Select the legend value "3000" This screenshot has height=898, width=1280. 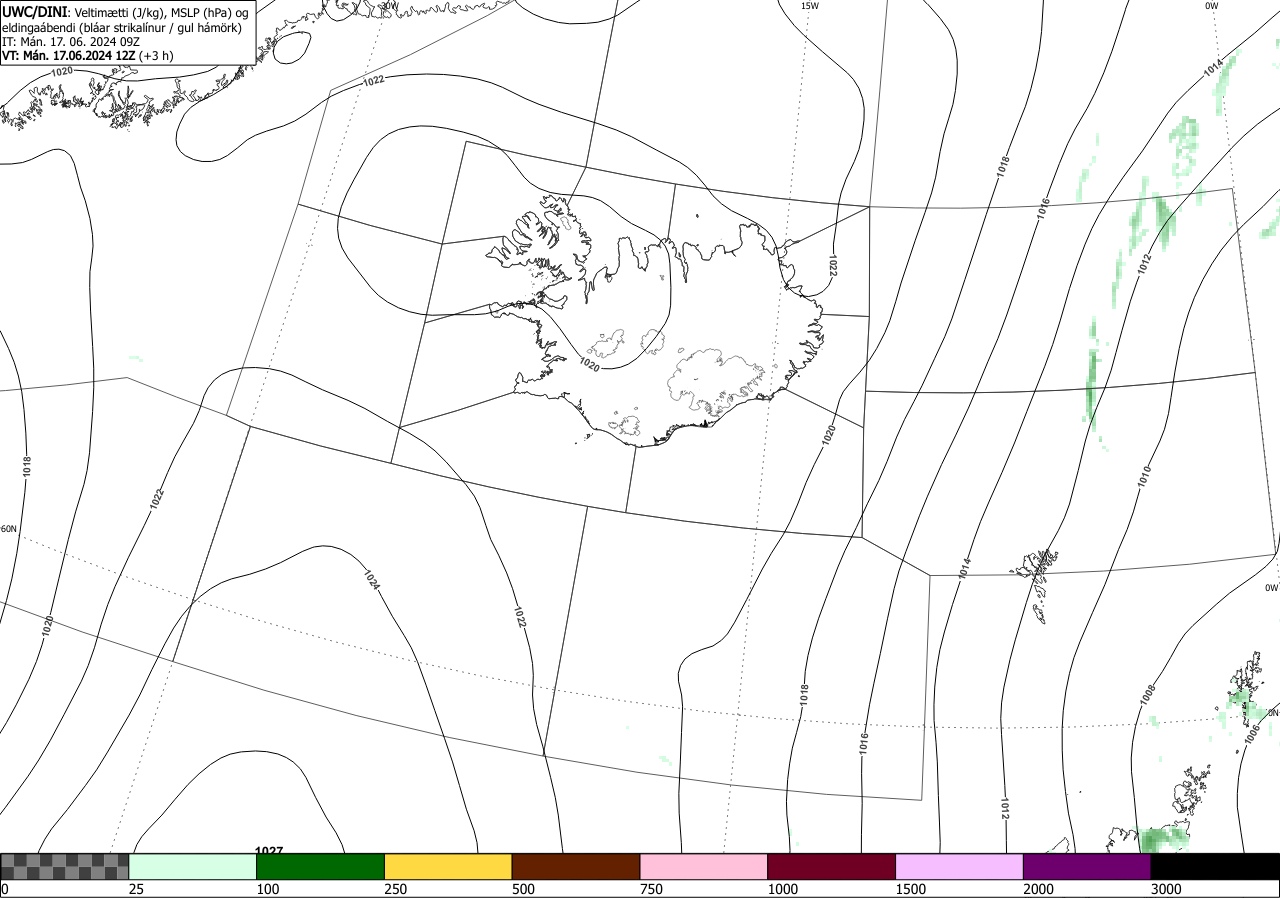click(x=1166, y=889)
